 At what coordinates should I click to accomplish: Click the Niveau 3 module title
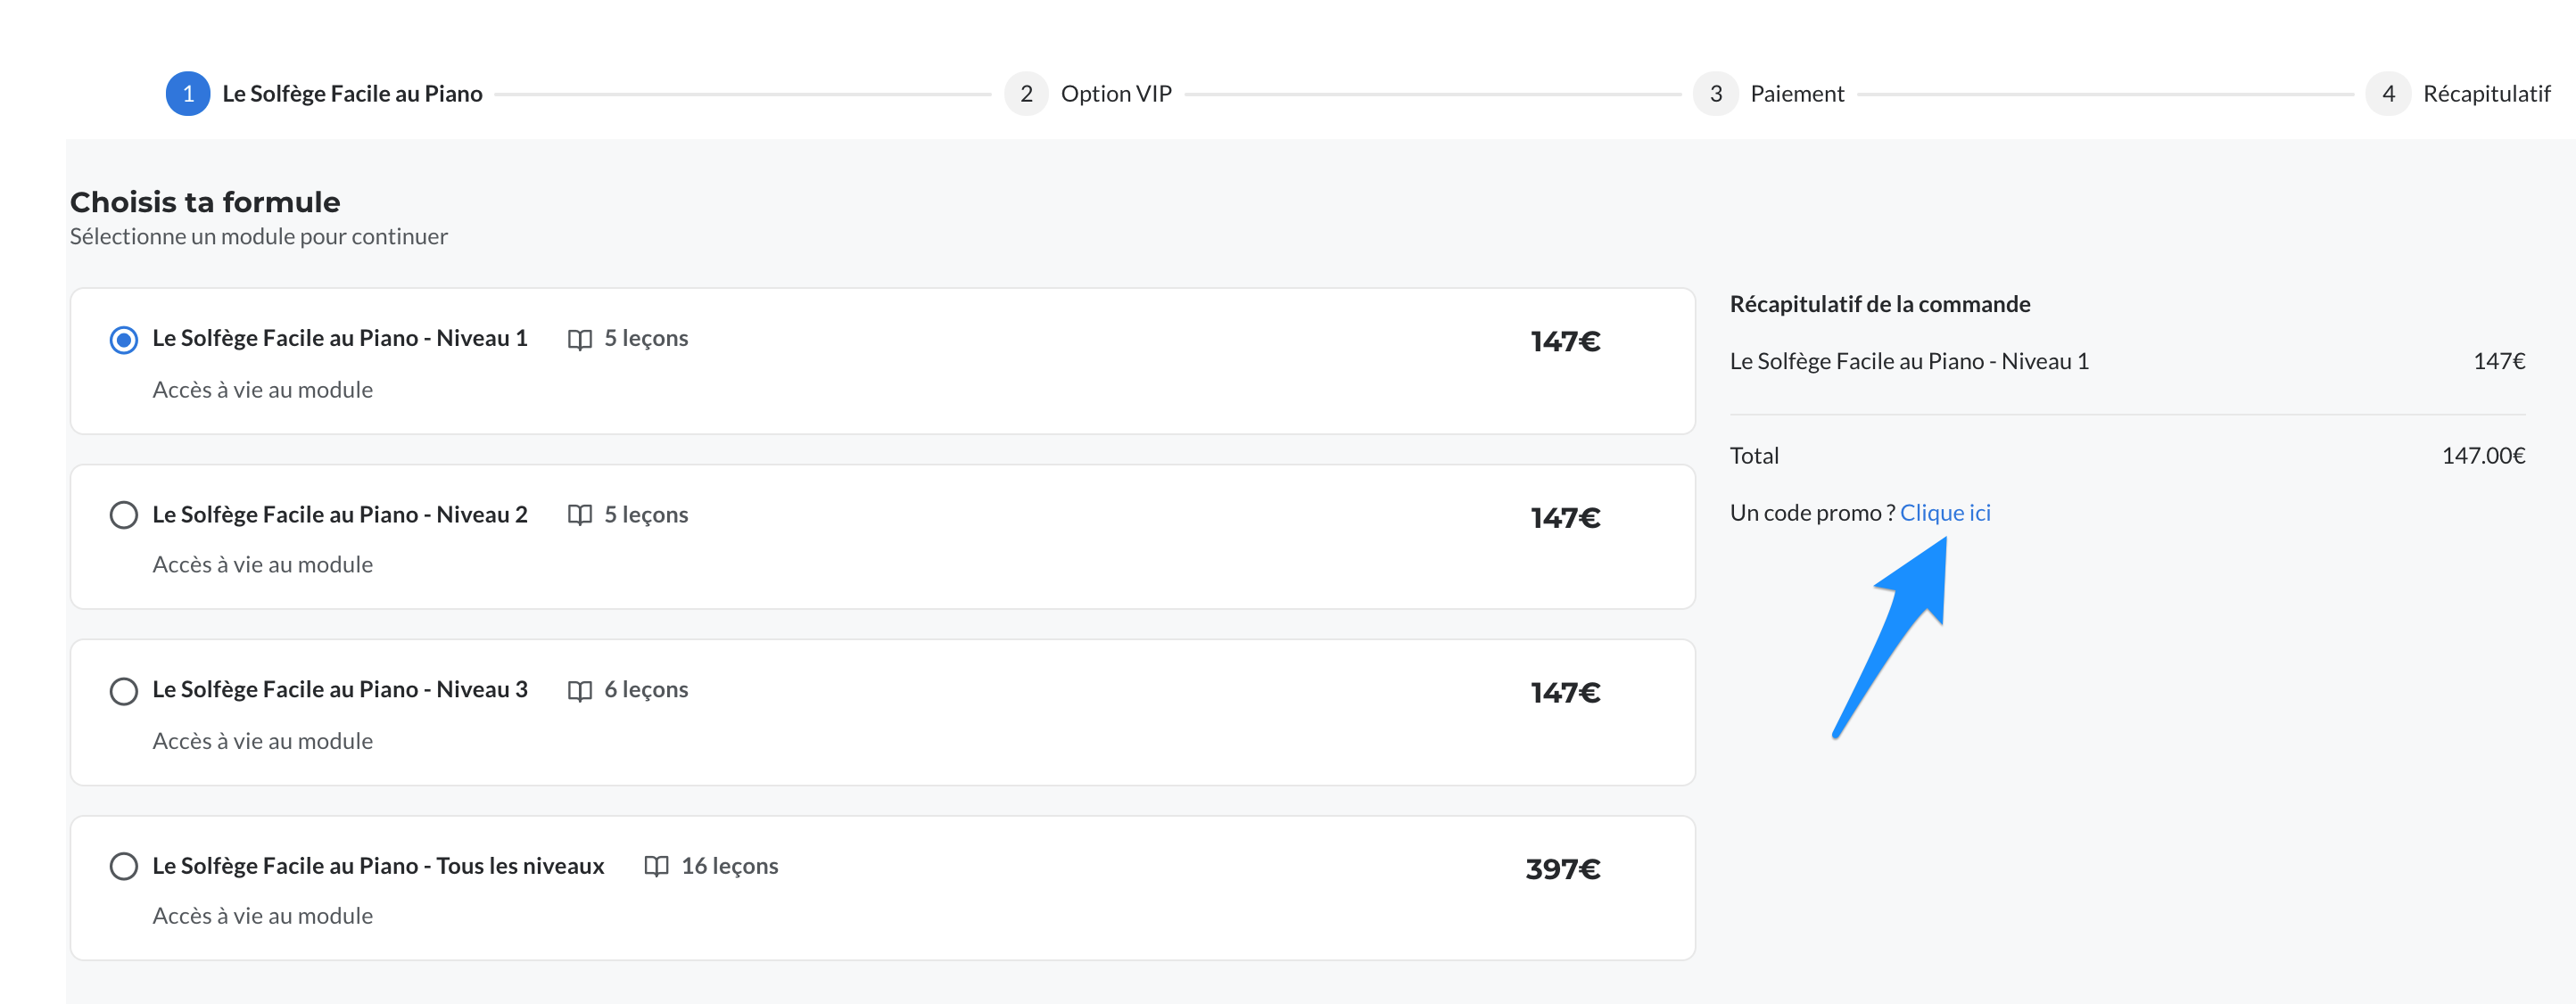[340, 690]
